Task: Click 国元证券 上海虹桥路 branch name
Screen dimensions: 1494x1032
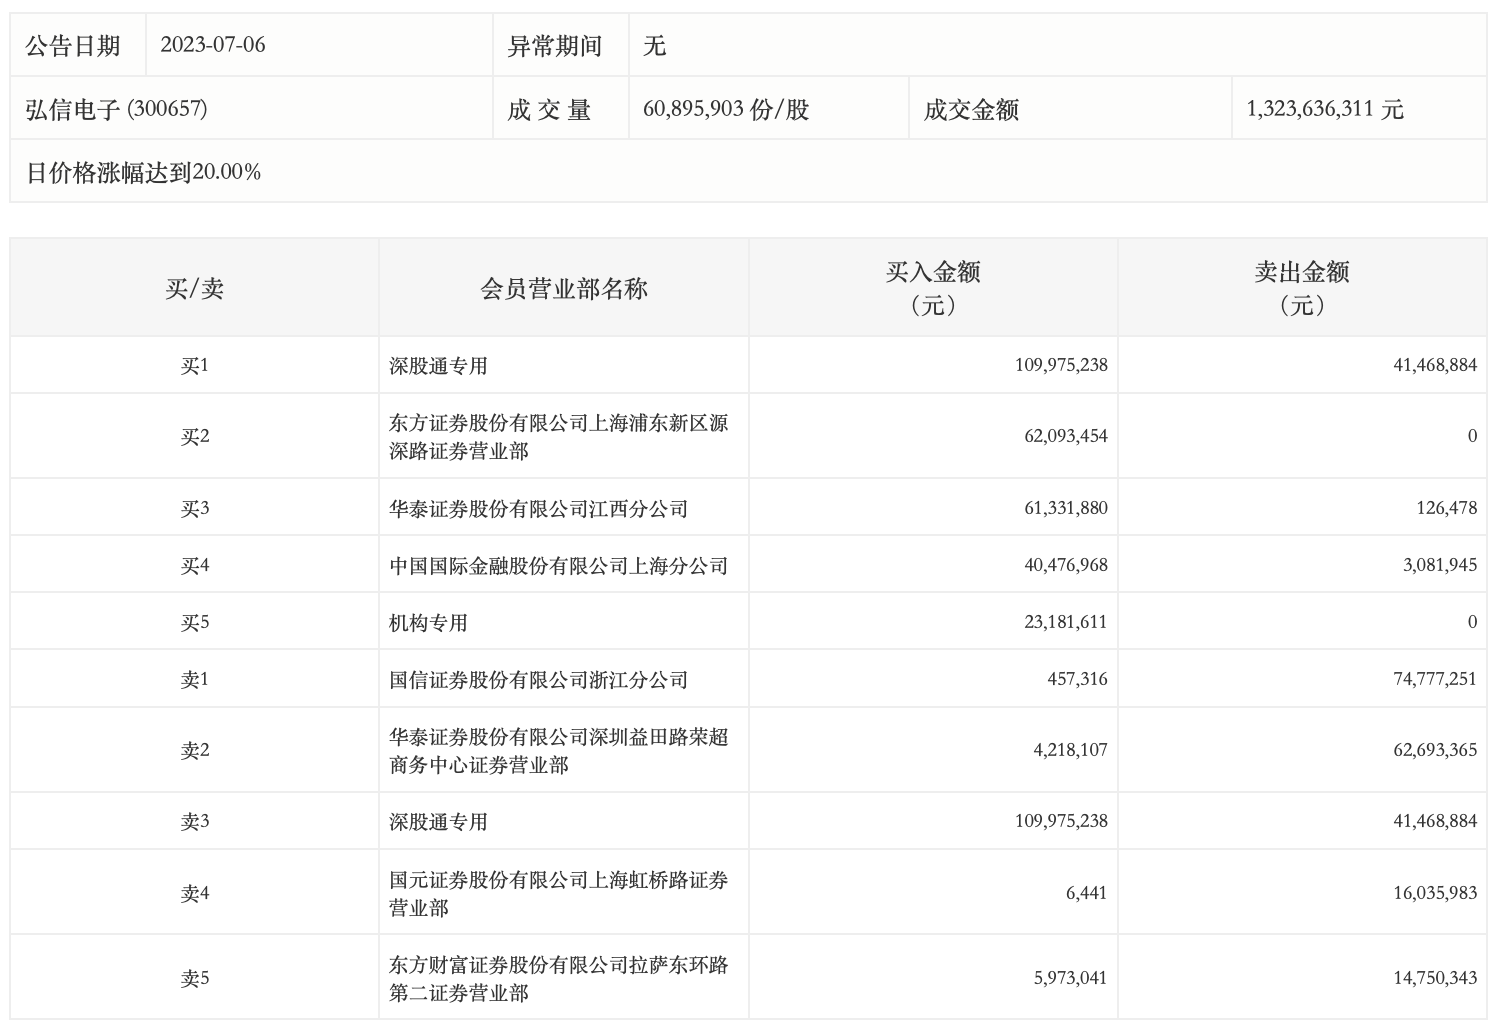Action: pos(558,893)
